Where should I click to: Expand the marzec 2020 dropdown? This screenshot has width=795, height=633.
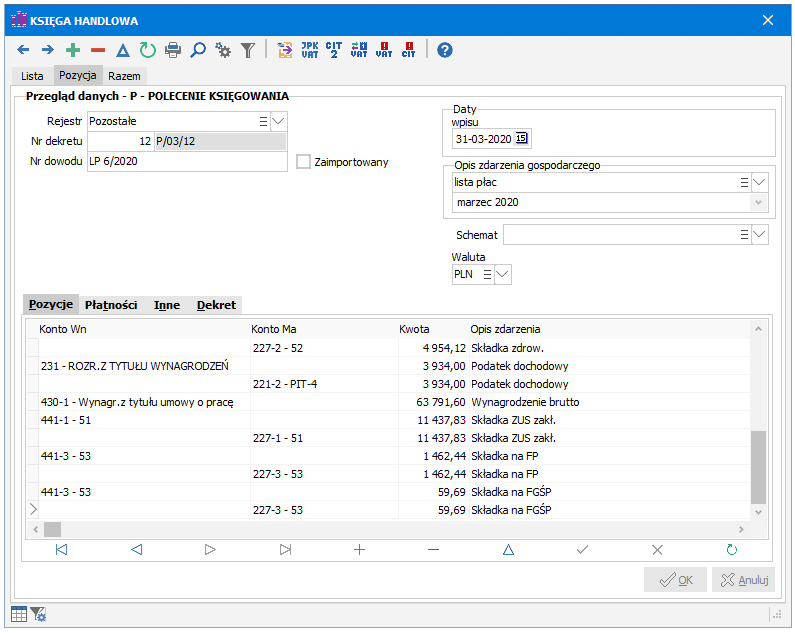[758, 202]
